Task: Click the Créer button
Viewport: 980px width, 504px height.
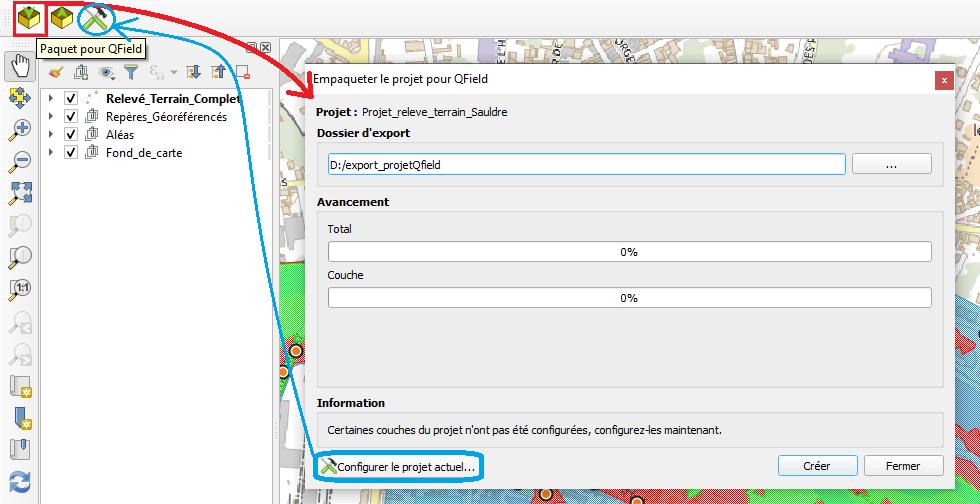Action: coord(817,466)
